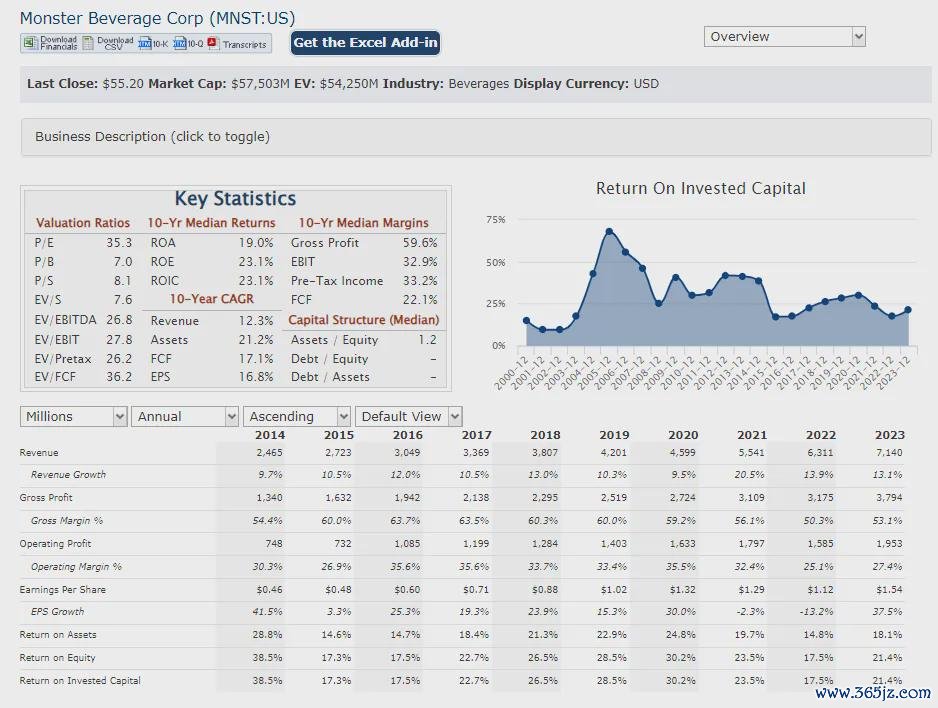The width and height of the screenshot is (938, 708).
Task: Click the Download CSV document icon
Action: (88, 43)
